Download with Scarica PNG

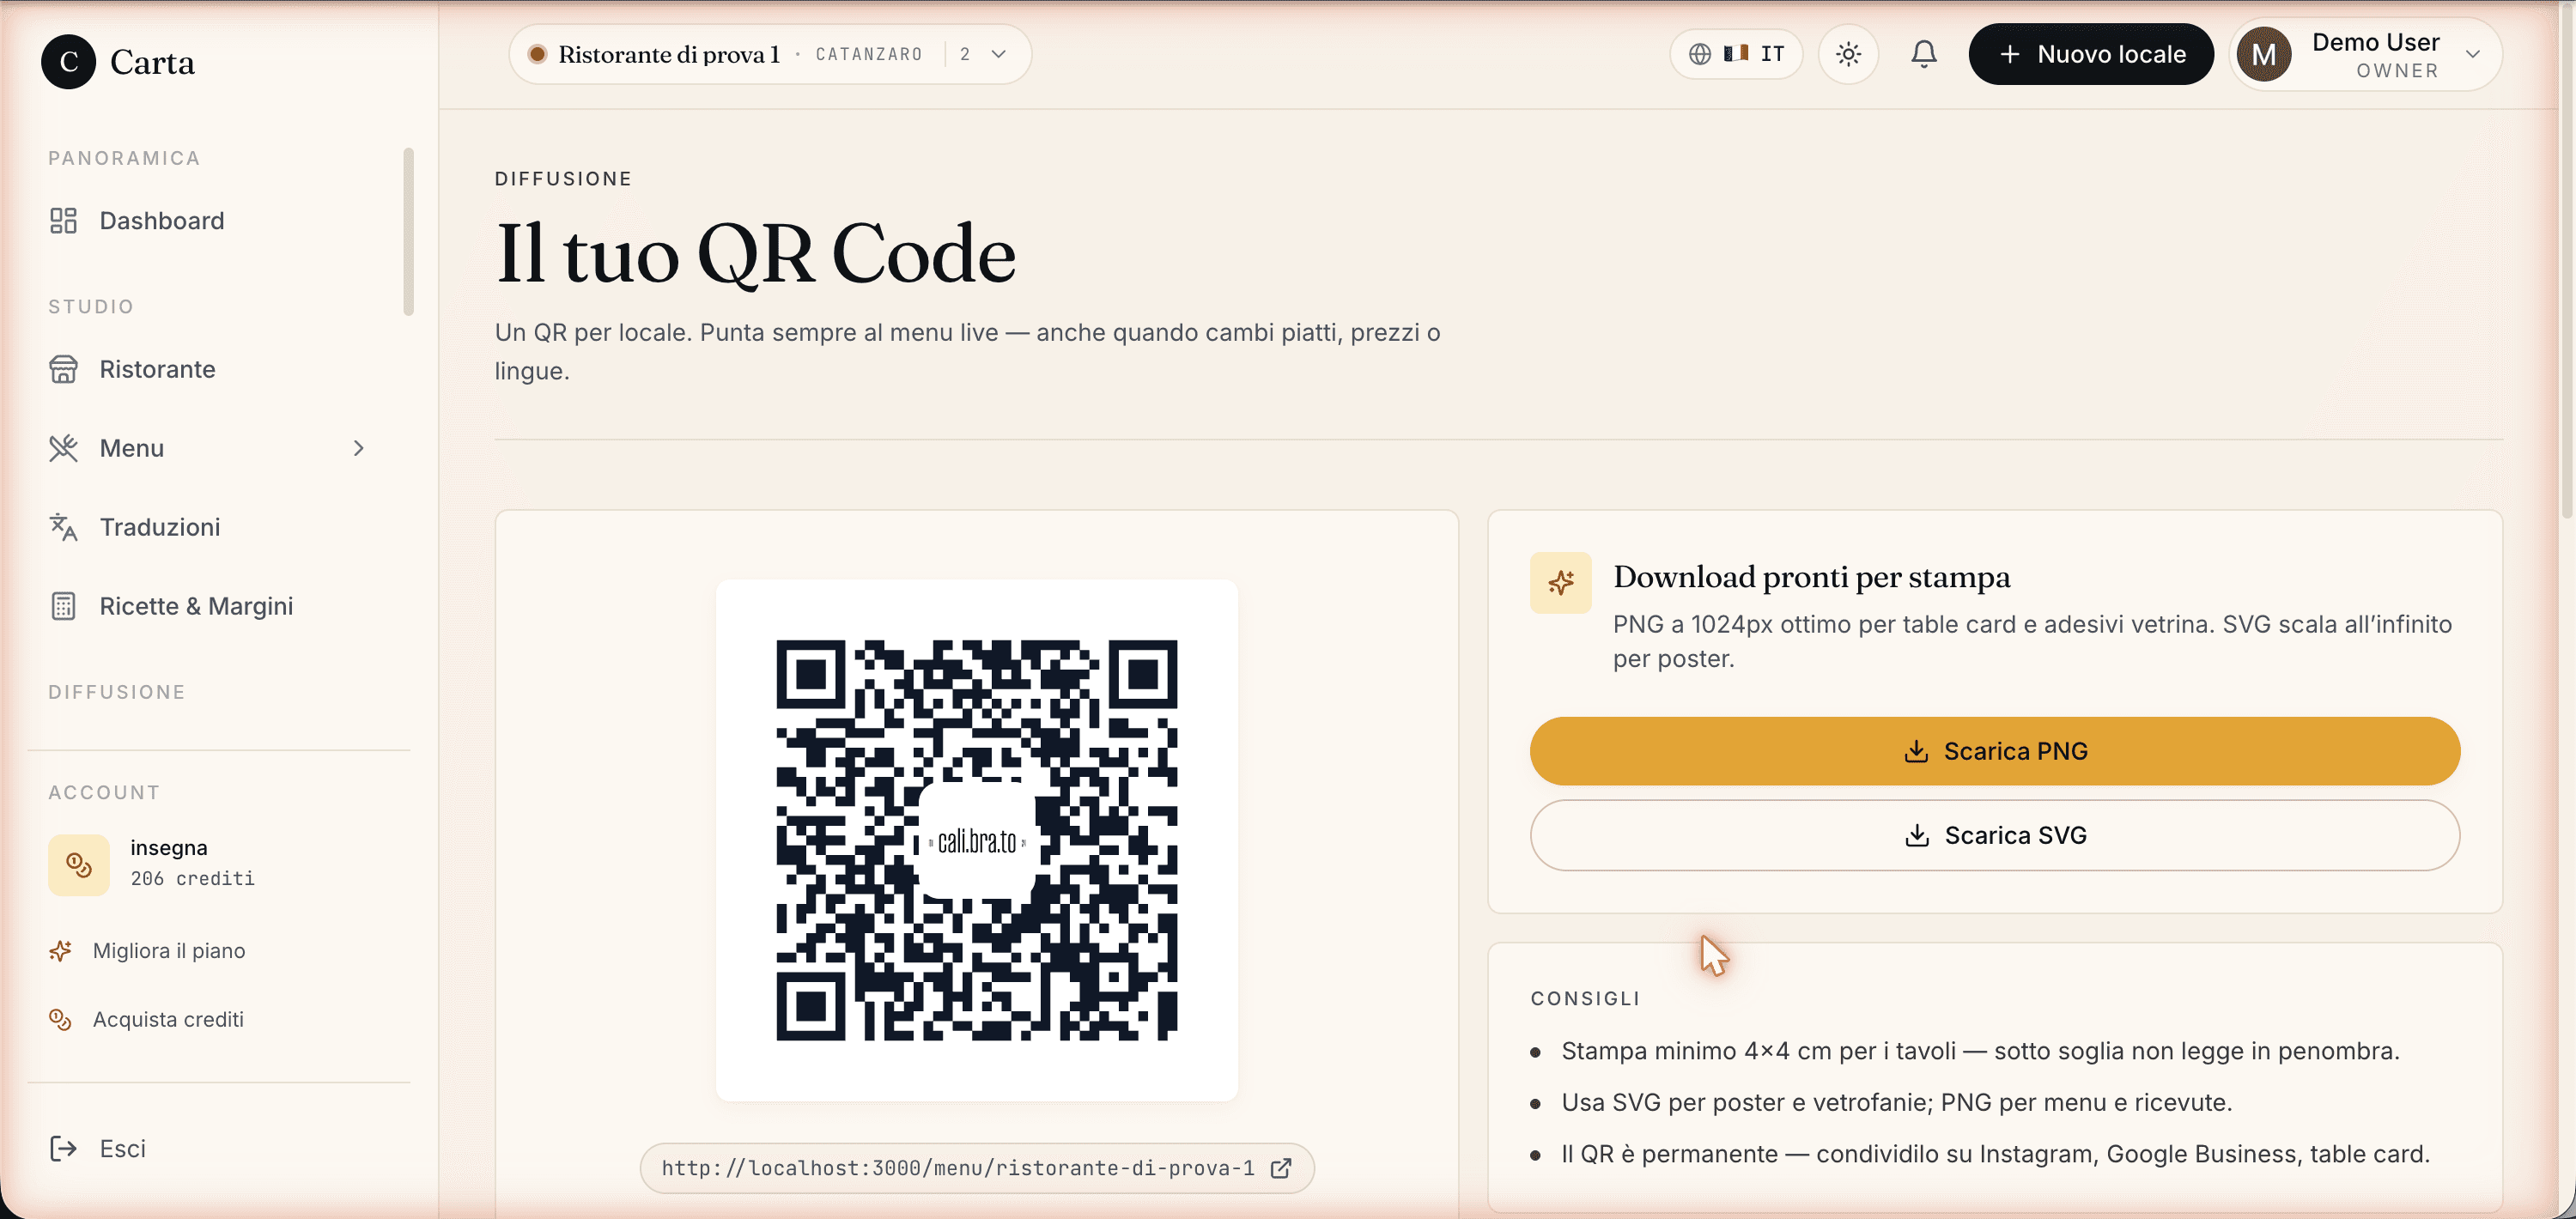[x=1994, y=751]
